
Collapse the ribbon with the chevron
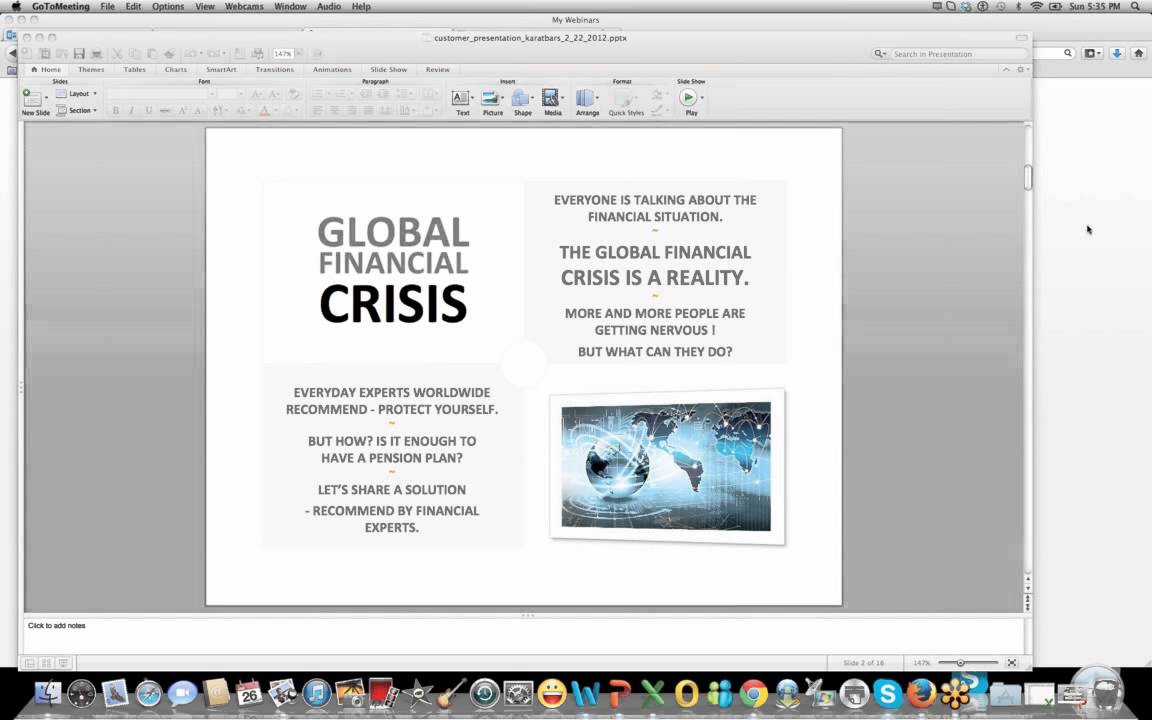coord(1007,70)
